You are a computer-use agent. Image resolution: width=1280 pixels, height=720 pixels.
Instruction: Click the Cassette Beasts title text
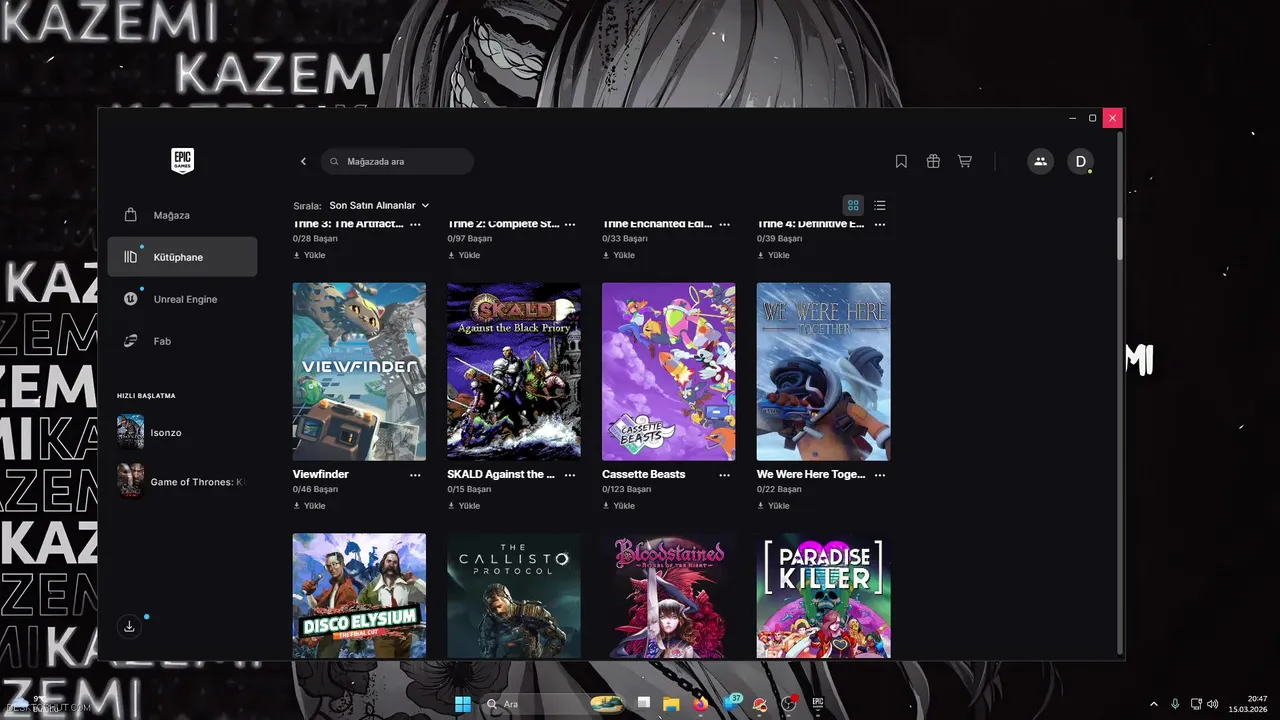click(644, 474)
